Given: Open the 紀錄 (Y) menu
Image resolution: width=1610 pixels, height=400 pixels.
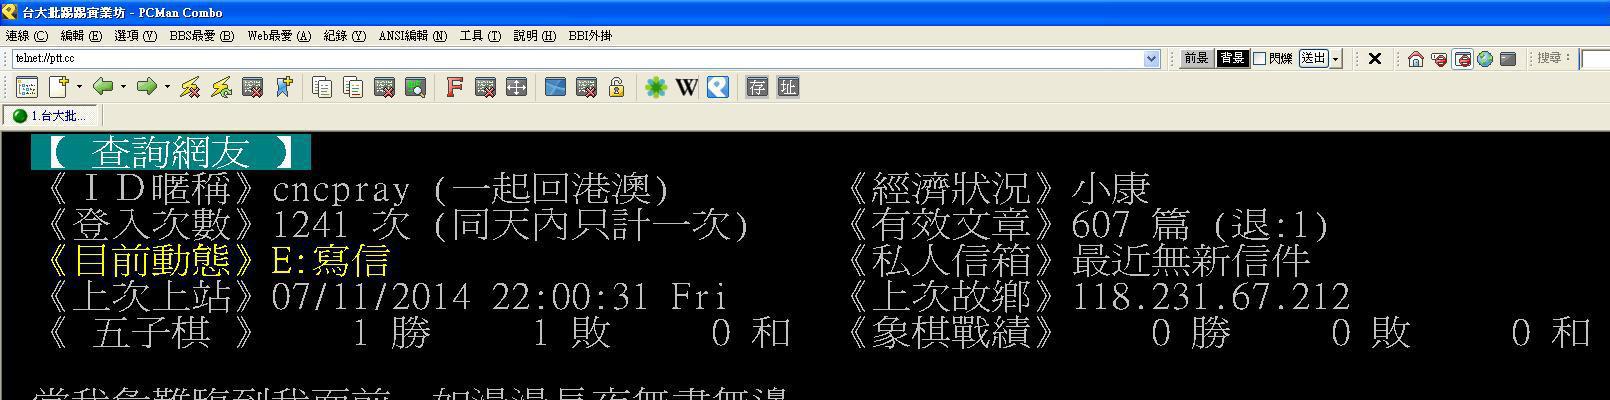Looking at the screenshot, I should (345, 36).
